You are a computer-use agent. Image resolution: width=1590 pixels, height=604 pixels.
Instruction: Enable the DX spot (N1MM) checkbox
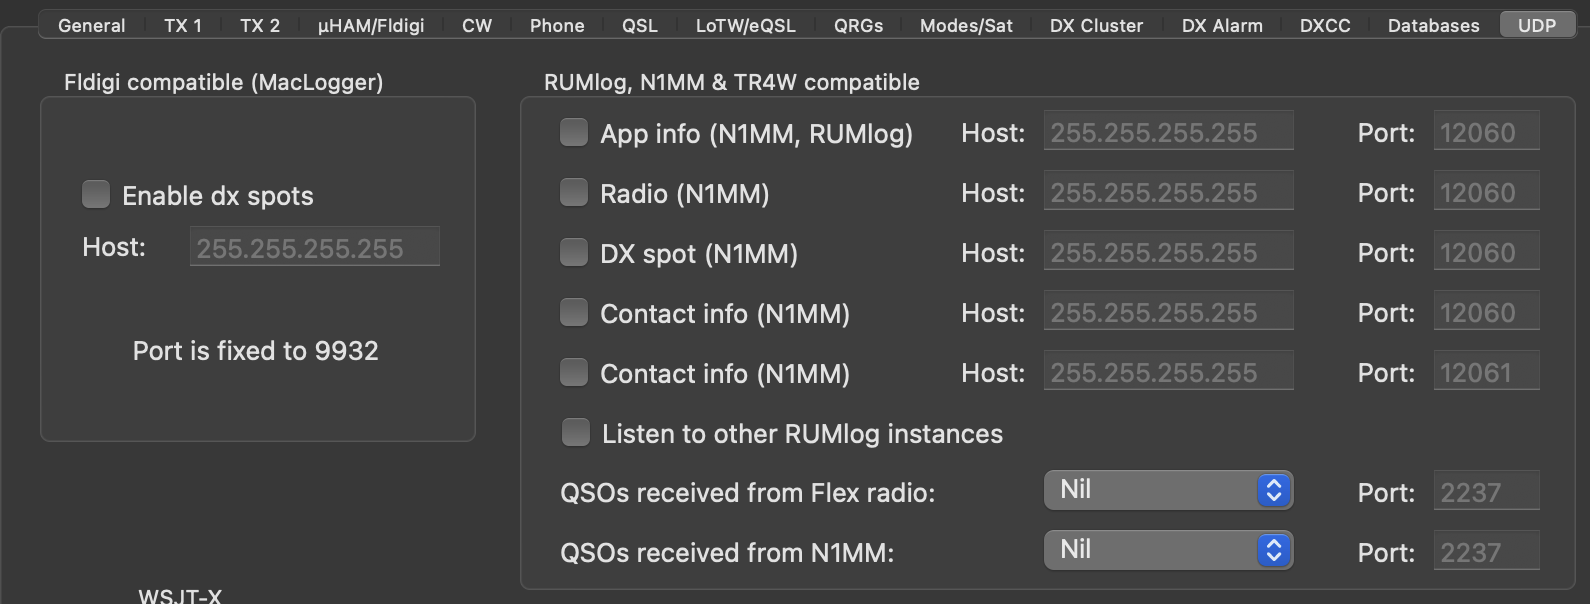pyautogui.click(x=574, y=253)
